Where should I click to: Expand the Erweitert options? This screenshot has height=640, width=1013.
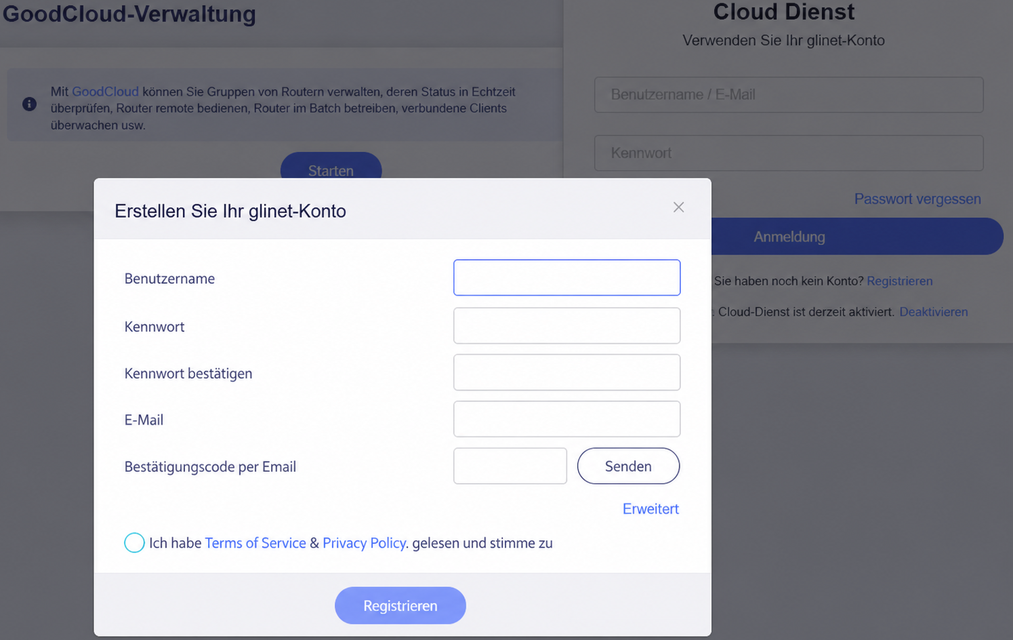pyautogui.click(x=651, y=509)
